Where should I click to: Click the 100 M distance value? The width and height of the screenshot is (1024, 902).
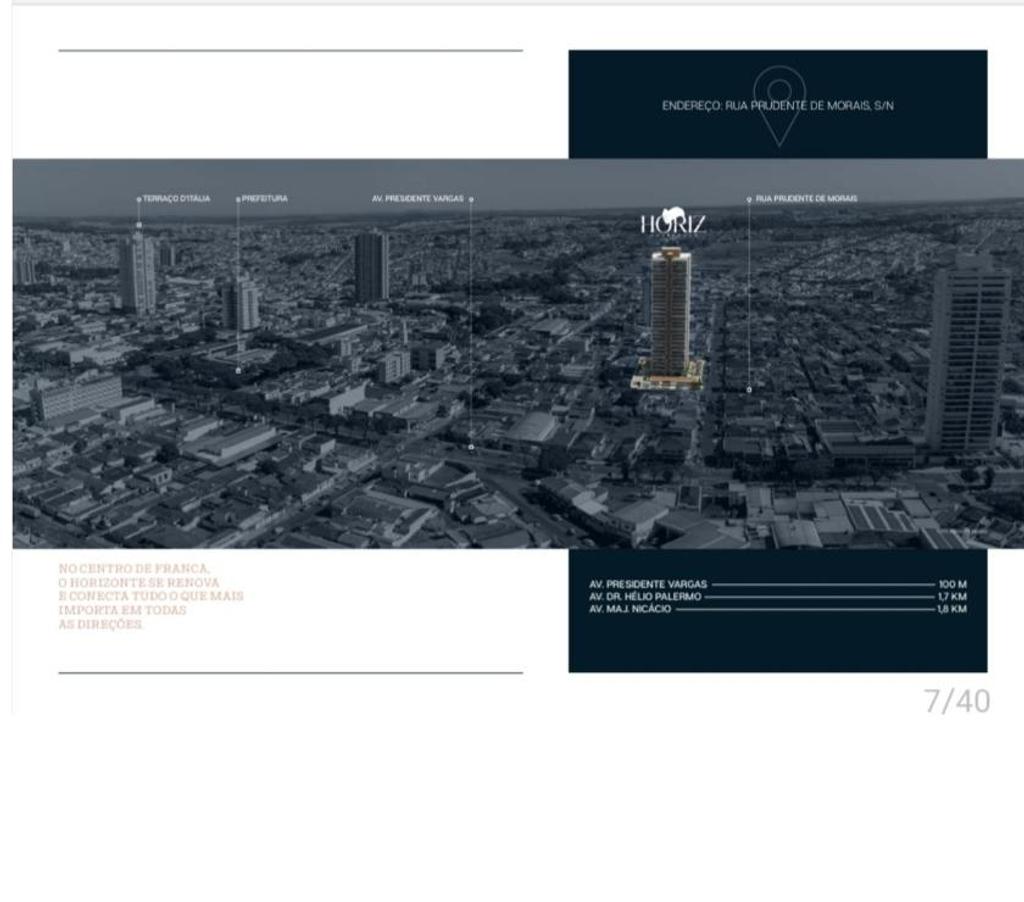948,582
